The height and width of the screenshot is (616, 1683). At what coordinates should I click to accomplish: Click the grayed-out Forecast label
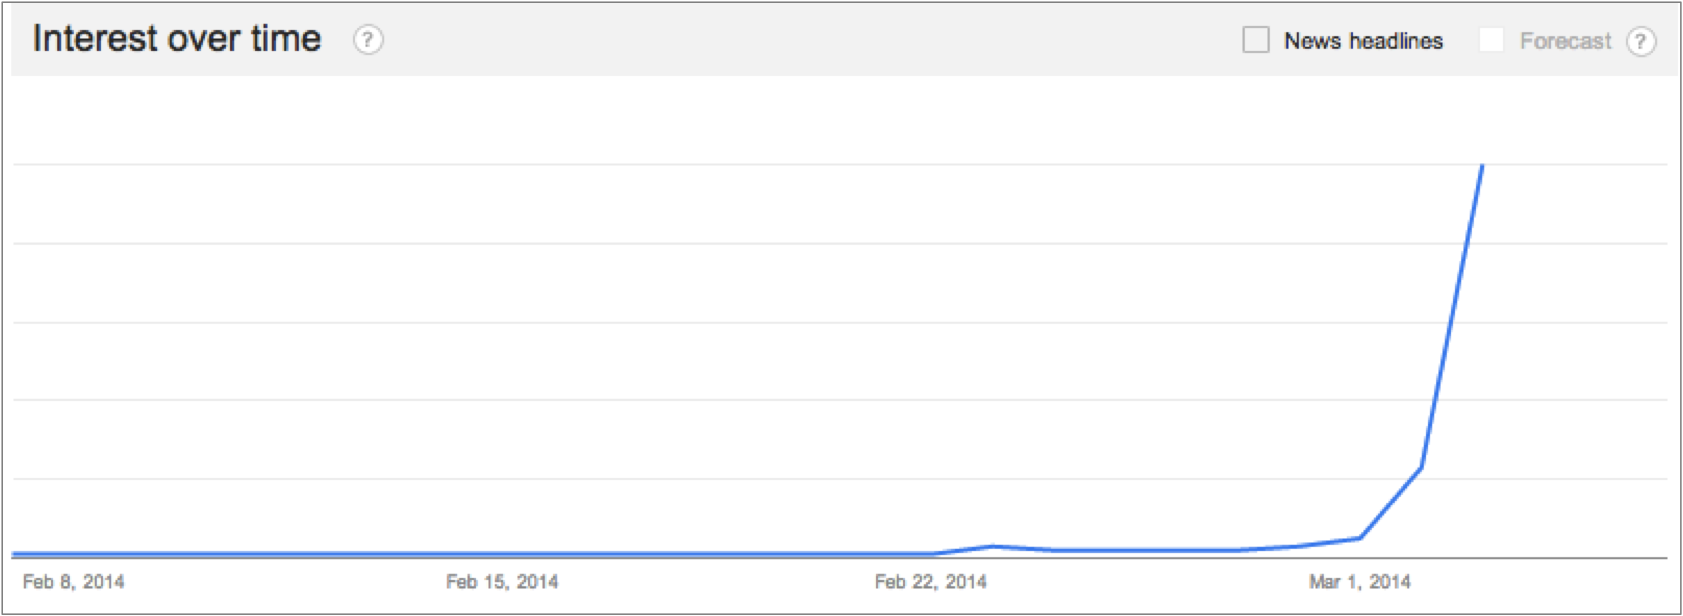tap(1565, 41)
